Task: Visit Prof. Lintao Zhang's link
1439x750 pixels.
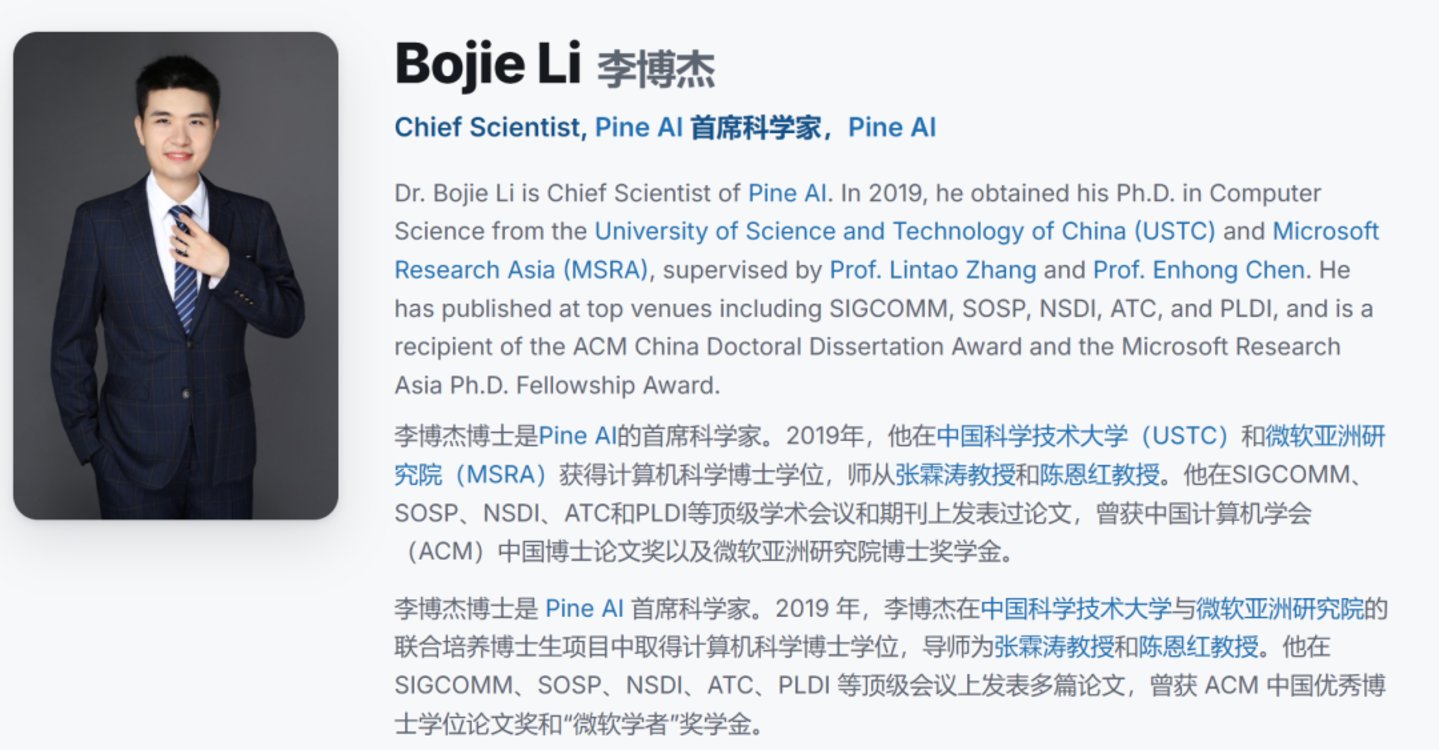Action: pyautogui.click(x=933, y=270)
